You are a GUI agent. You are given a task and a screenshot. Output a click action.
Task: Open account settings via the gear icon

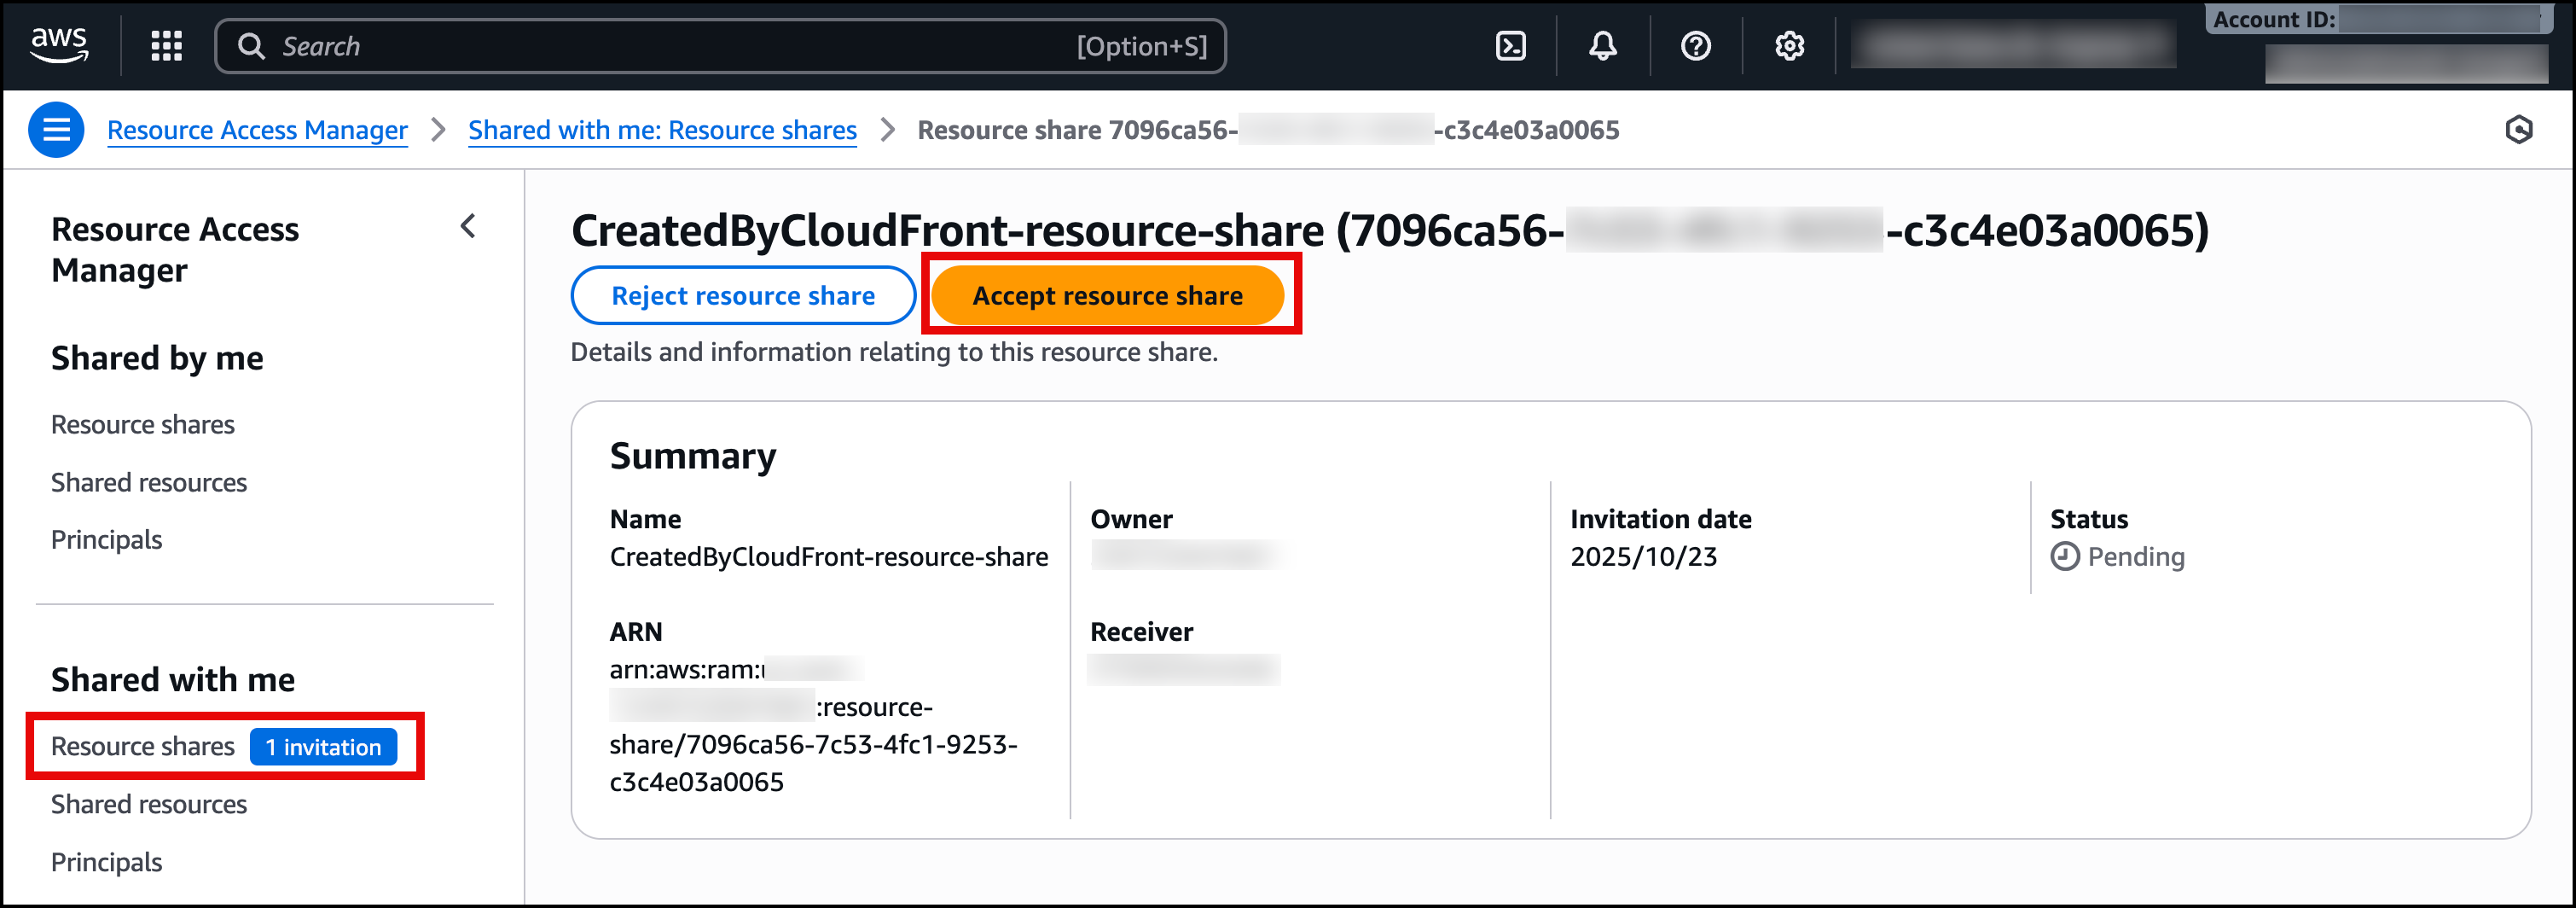[x=1789, y=46]
